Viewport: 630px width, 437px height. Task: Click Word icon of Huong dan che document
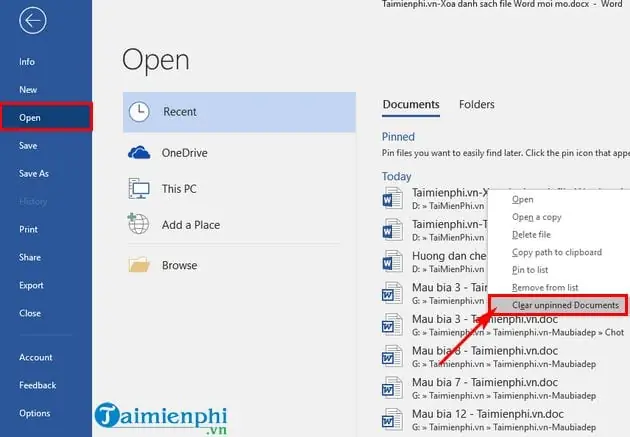[x=392, y=261]
